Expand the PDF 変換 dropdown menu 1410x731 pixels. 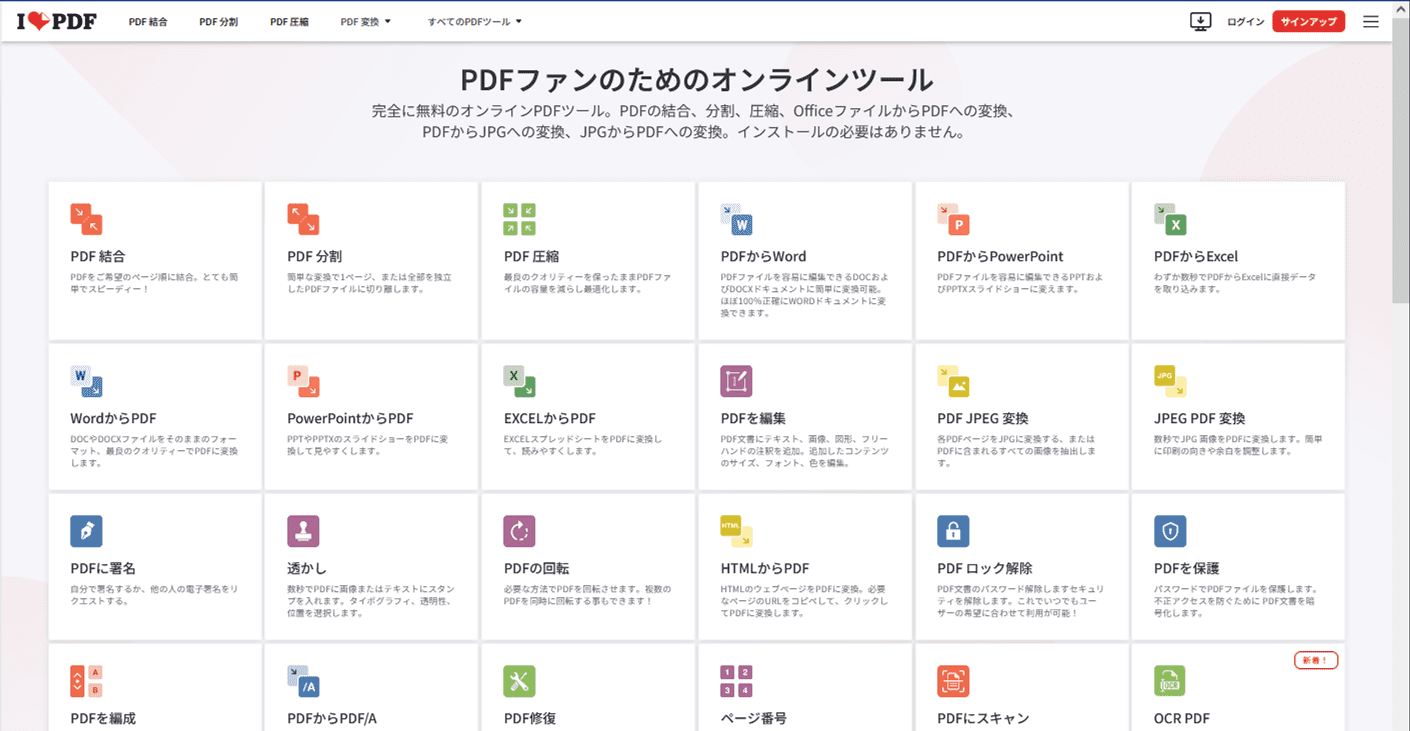[365, 22]
